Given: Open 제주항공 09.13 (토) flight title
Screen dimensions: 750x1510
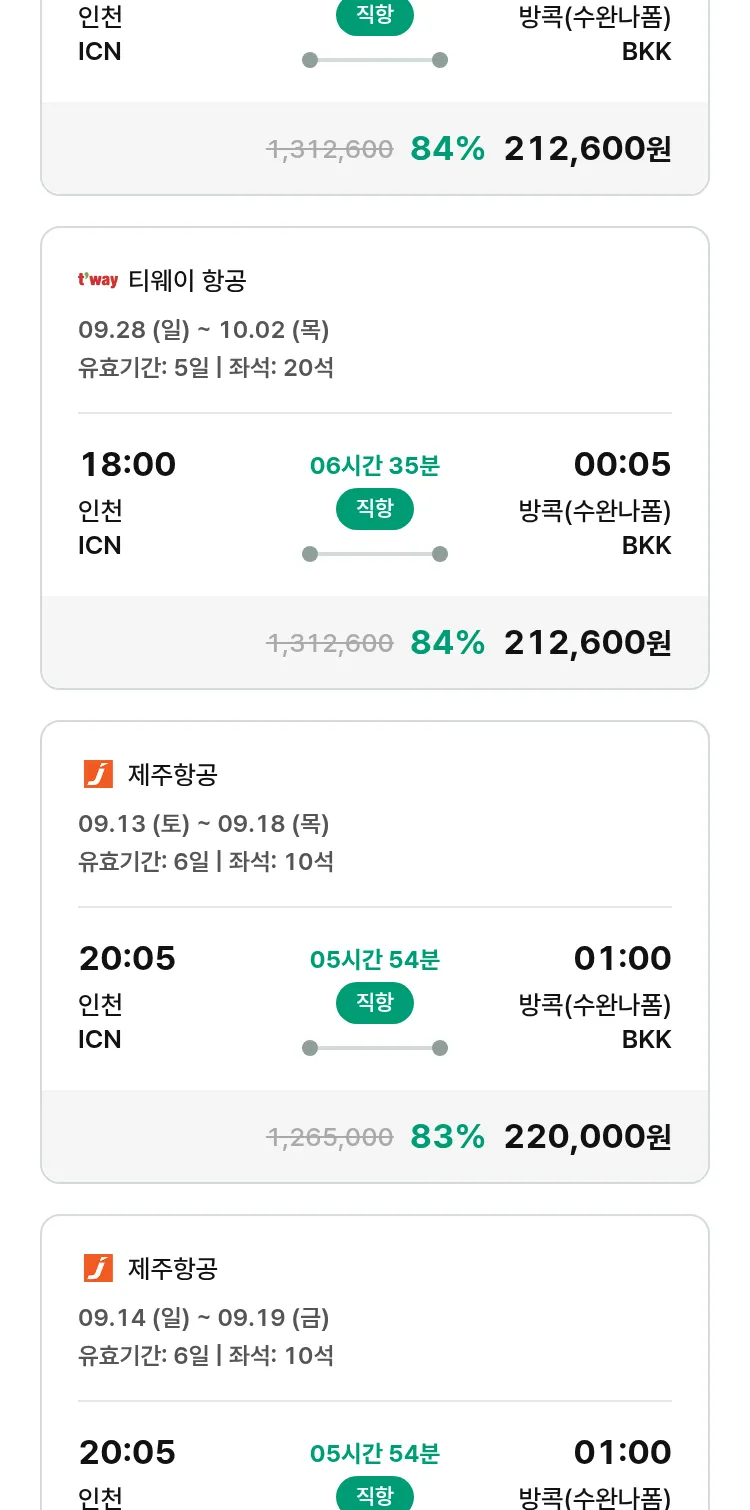Looking at the screenshot, I should (173, 774).
